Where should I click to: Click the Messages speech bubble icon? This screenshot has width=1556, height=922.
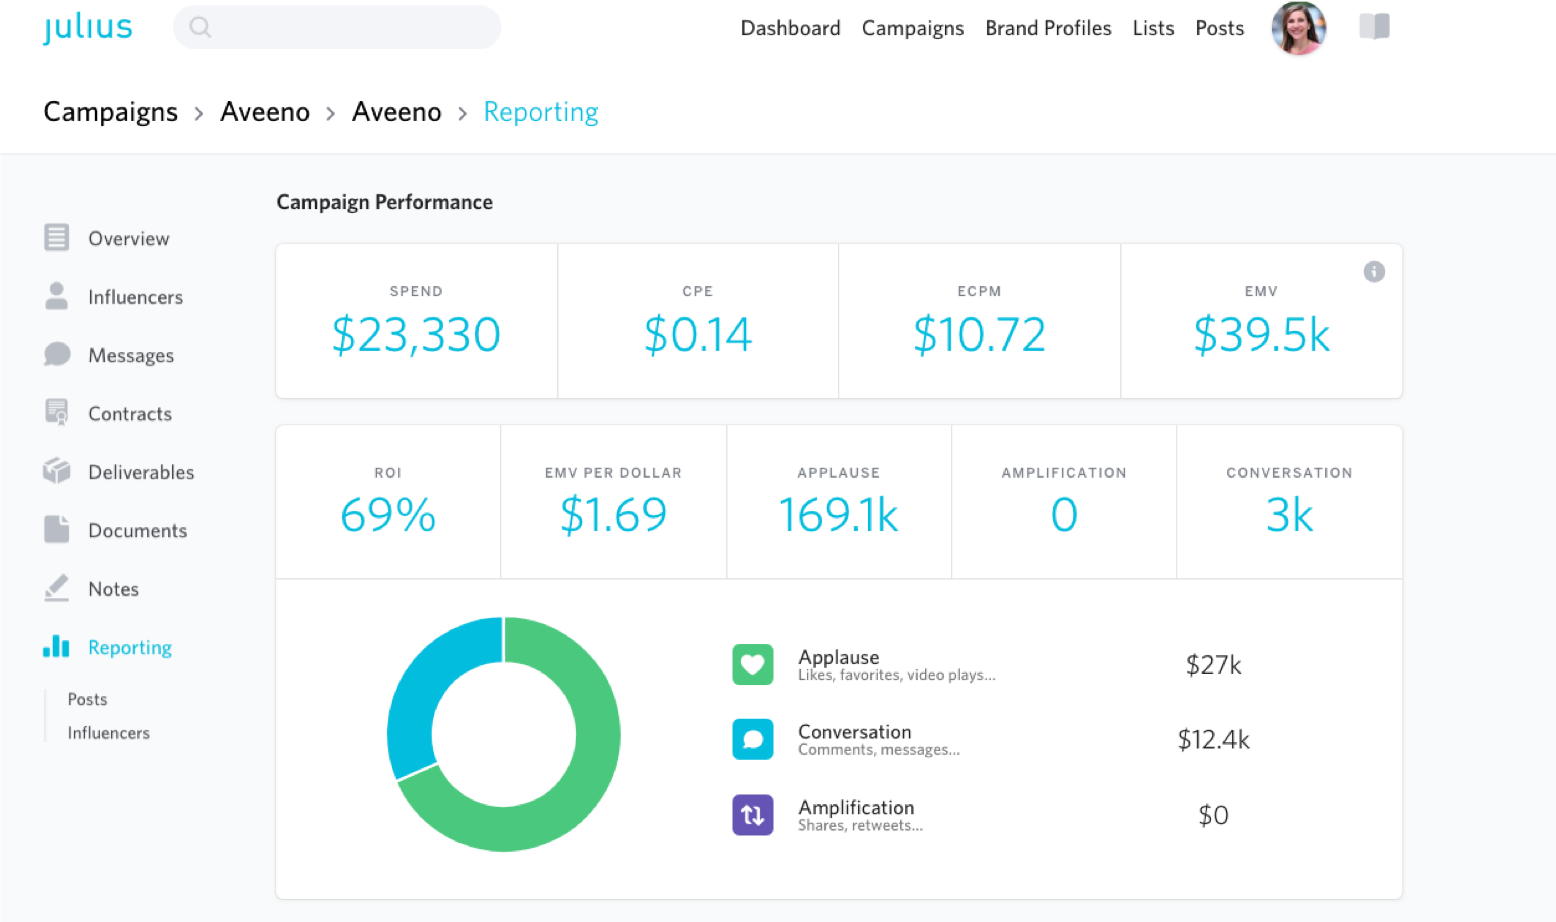click(57, 354)
